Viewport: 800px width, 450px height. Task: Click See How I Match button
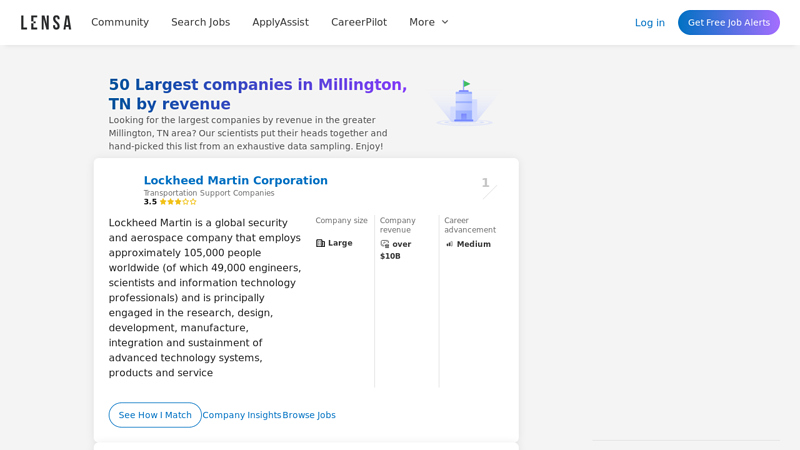click(155, 415)
